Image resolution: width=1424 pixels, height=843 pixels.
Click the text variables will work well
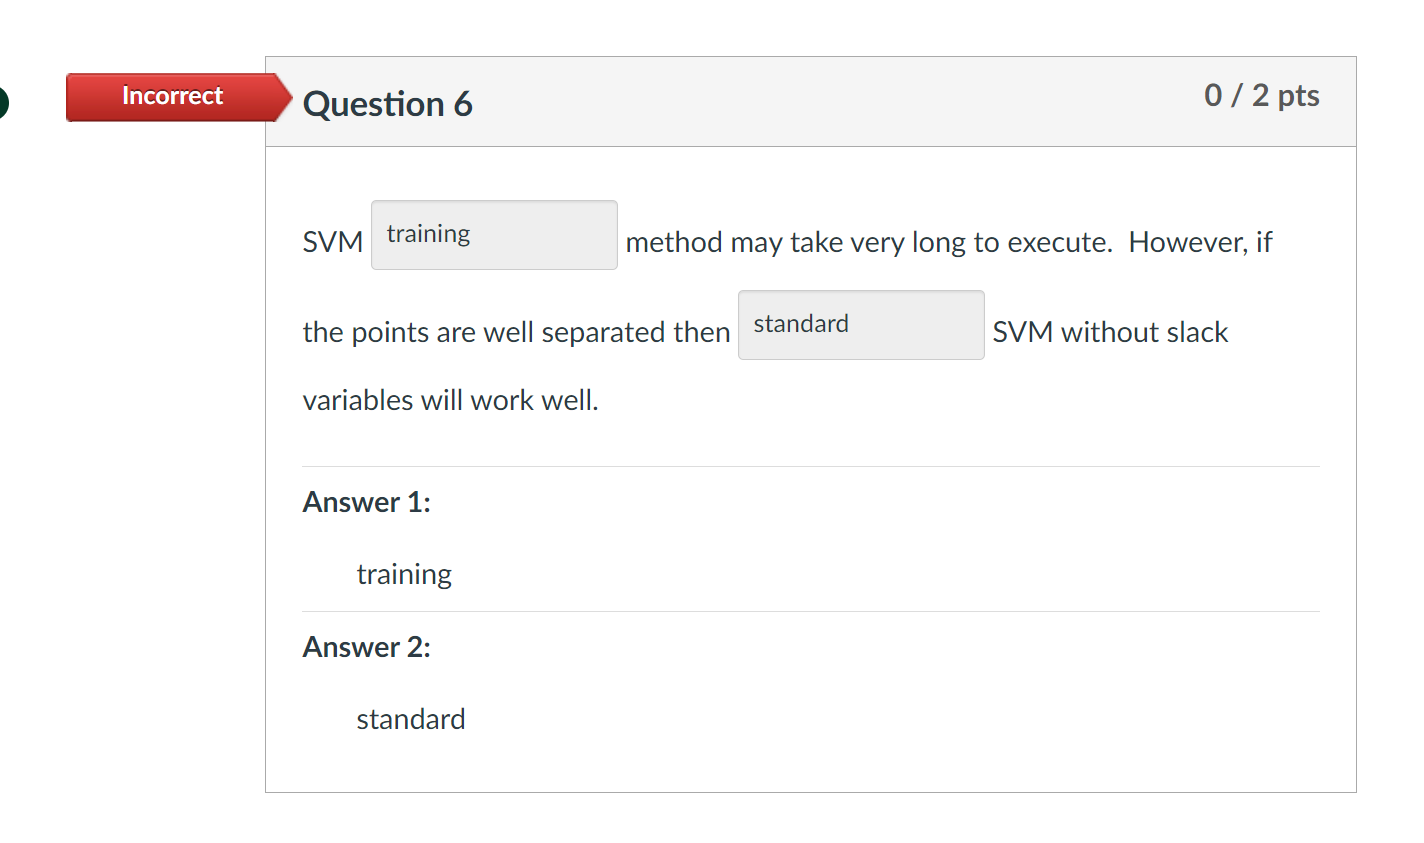pyautogui.click(x=450, y=400)
